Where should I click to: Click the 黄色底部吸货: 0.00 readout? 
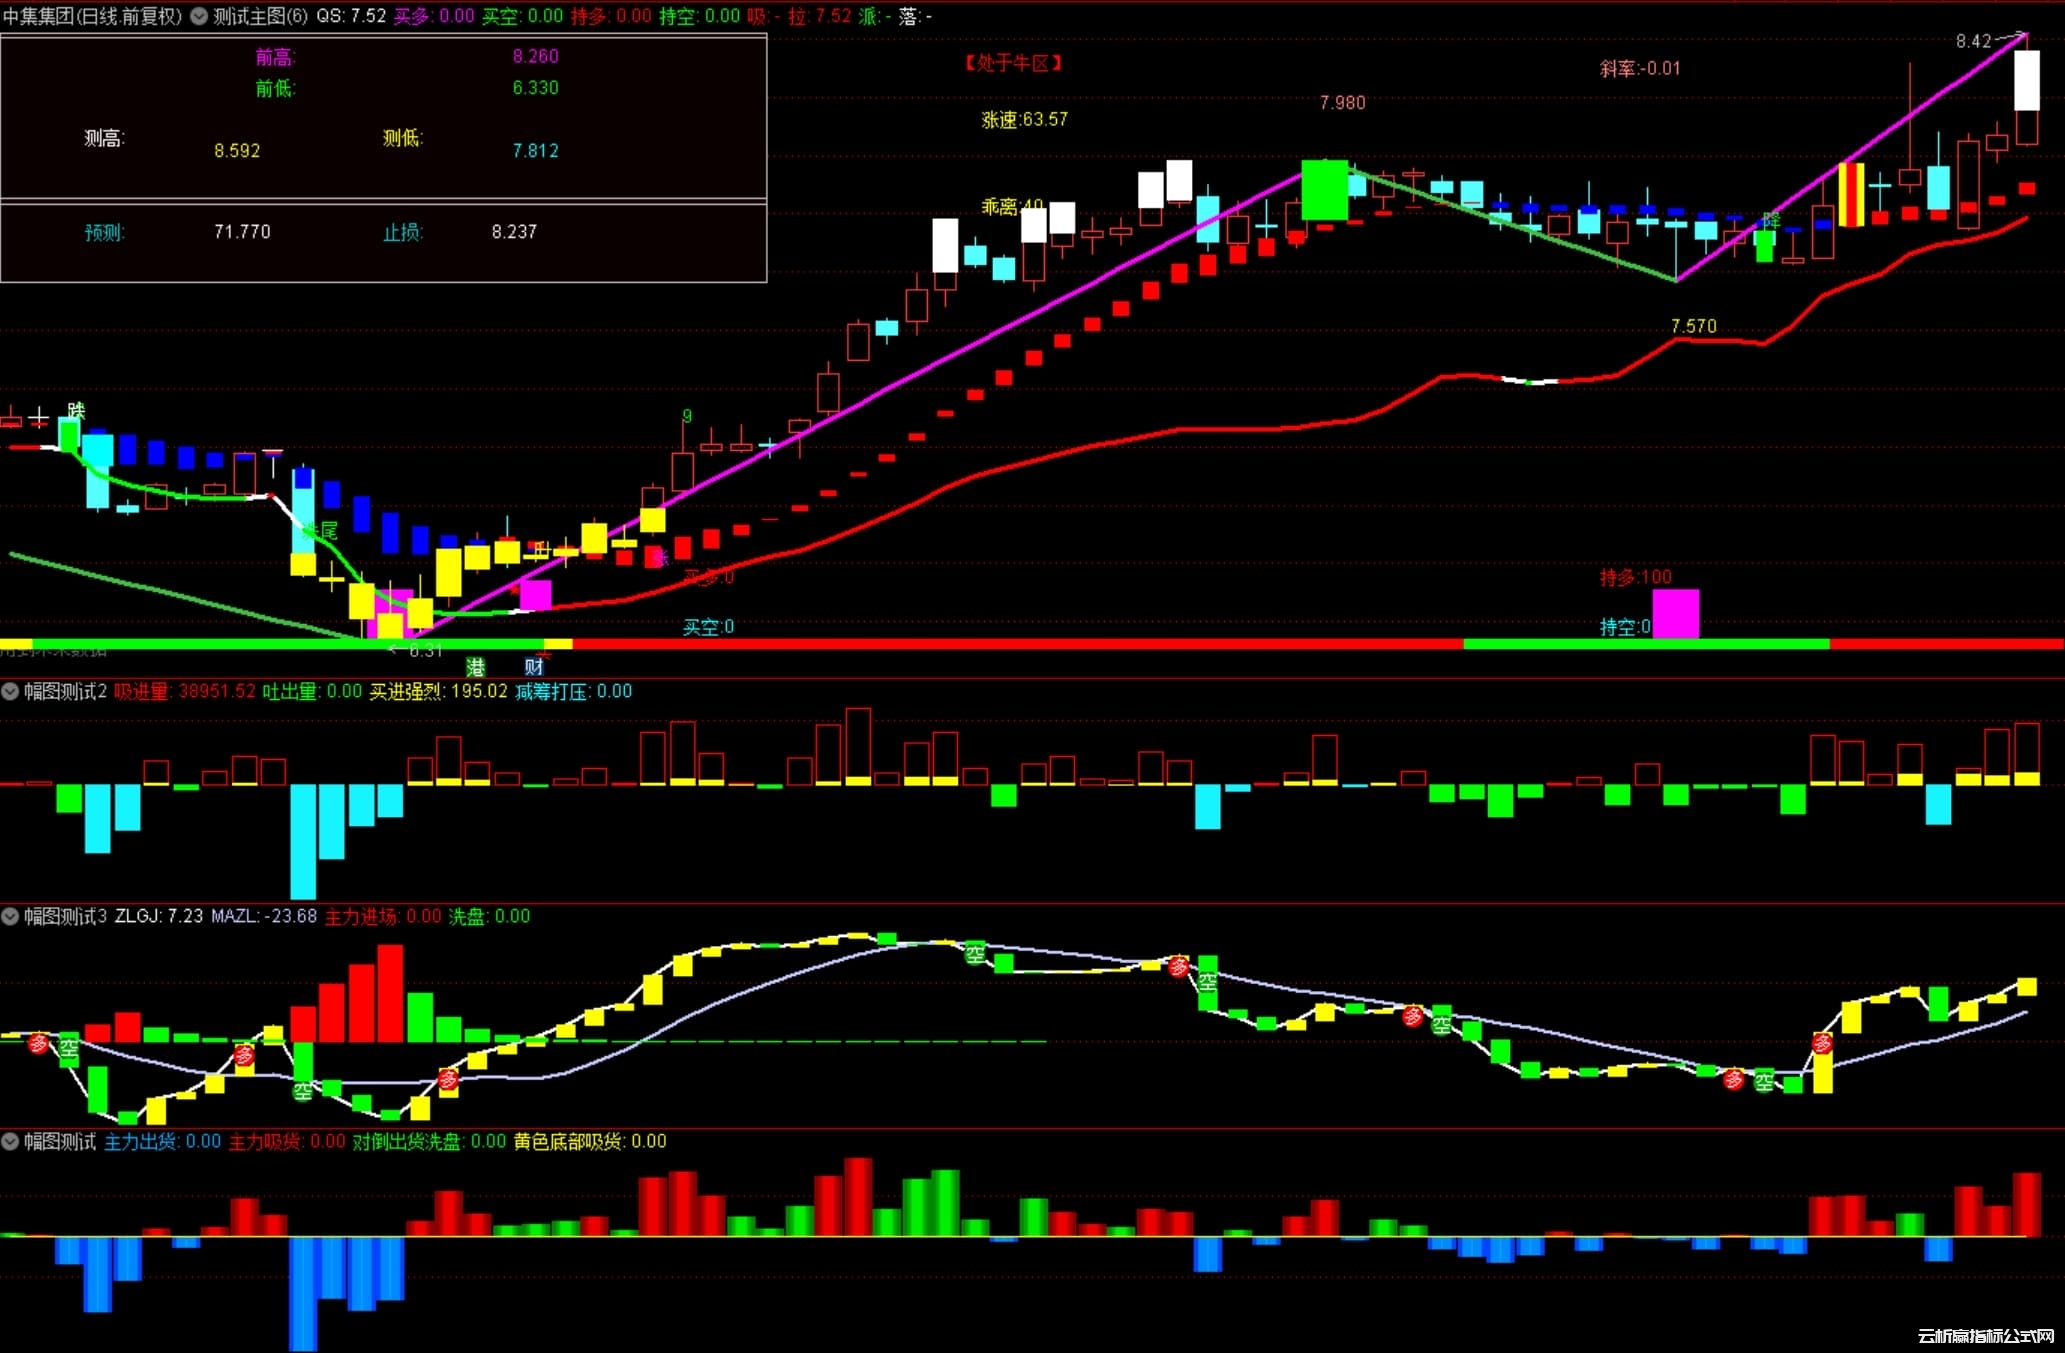[x=590, y=1141]
